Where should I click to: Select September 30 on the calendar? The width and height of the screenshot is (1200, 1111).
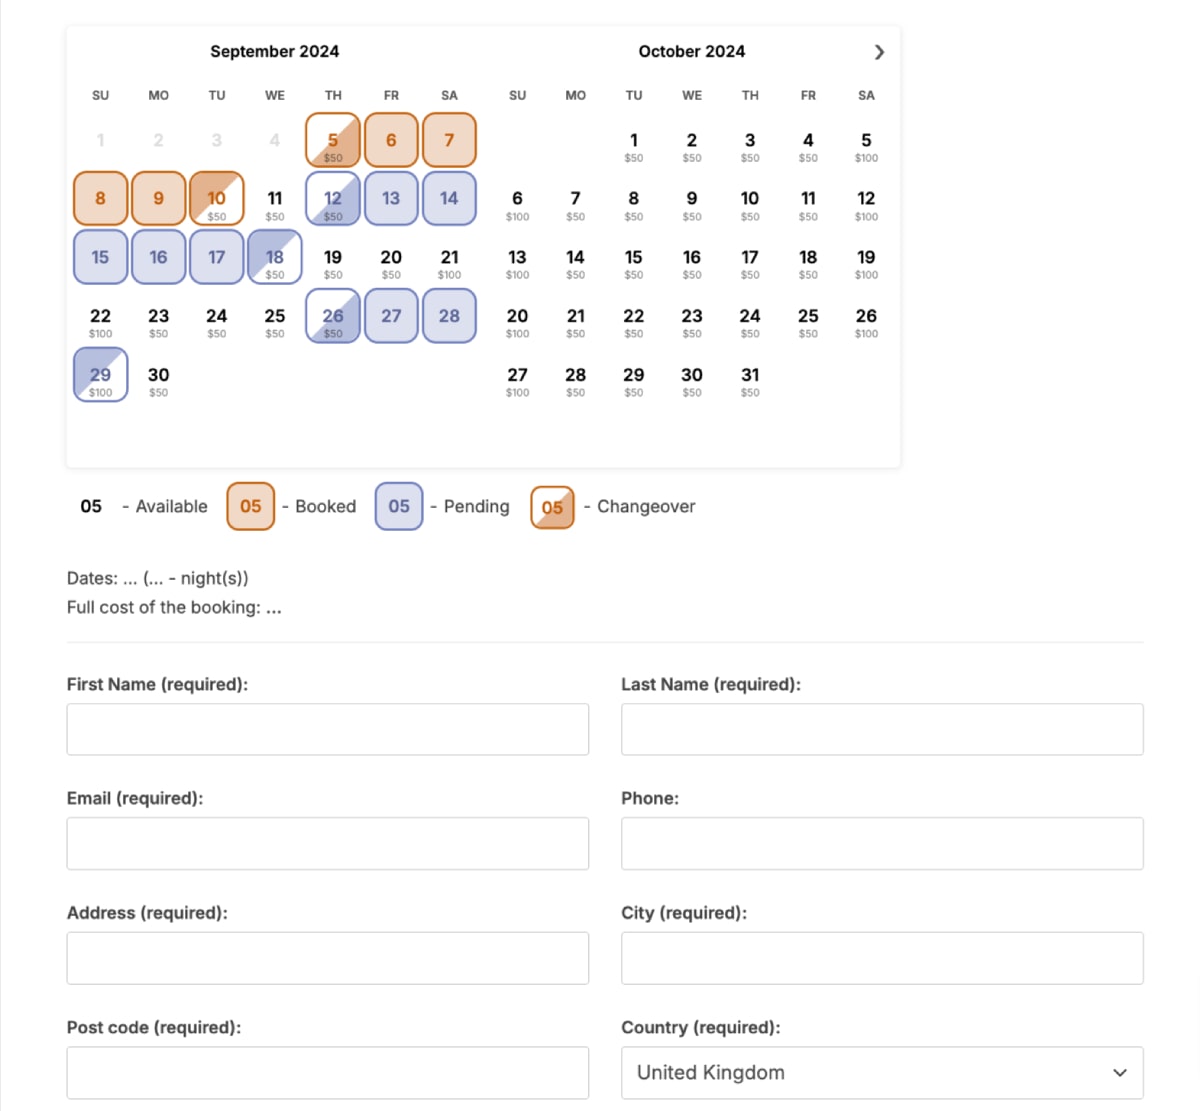158,381
